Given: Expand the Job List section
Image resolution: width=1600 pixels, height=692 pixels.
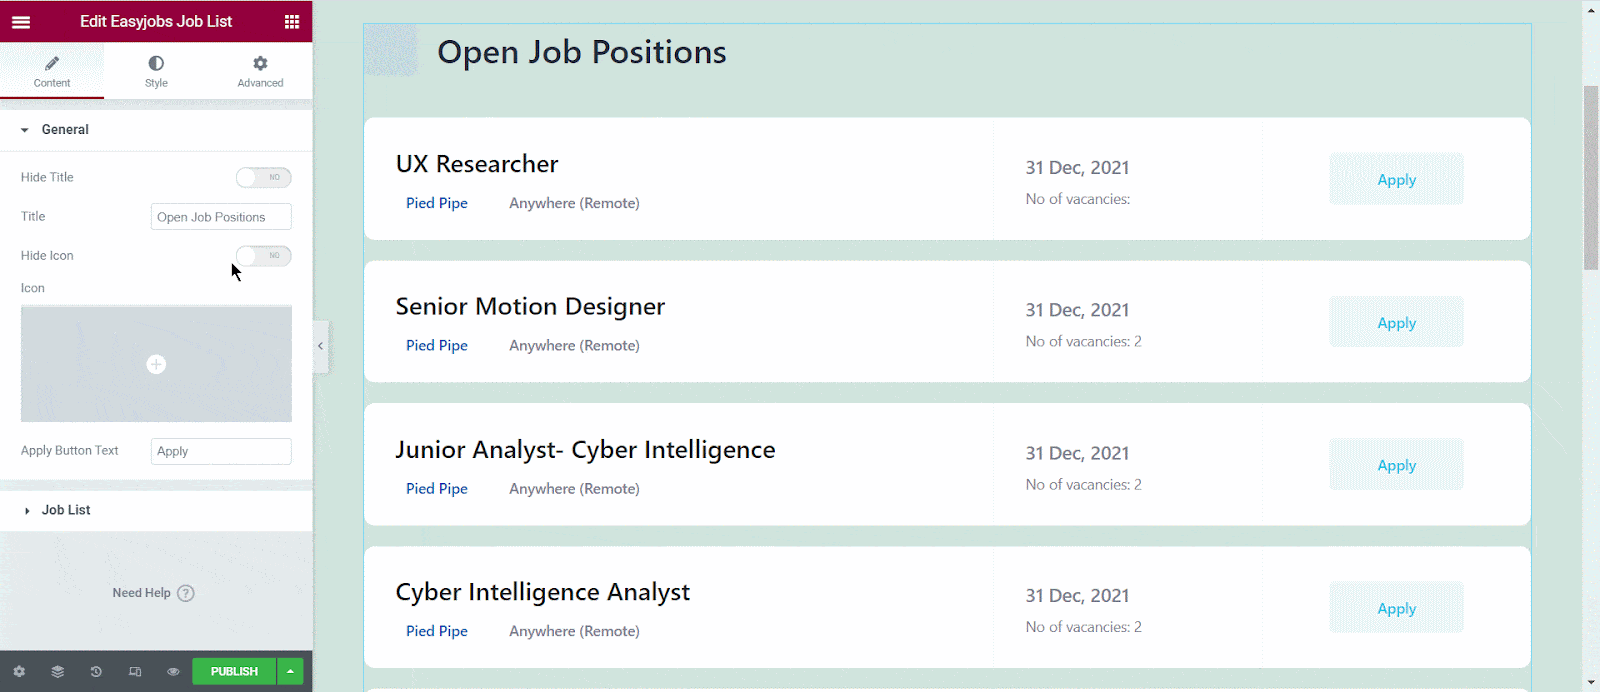Looking at the screenshot, I should point(65,510).
